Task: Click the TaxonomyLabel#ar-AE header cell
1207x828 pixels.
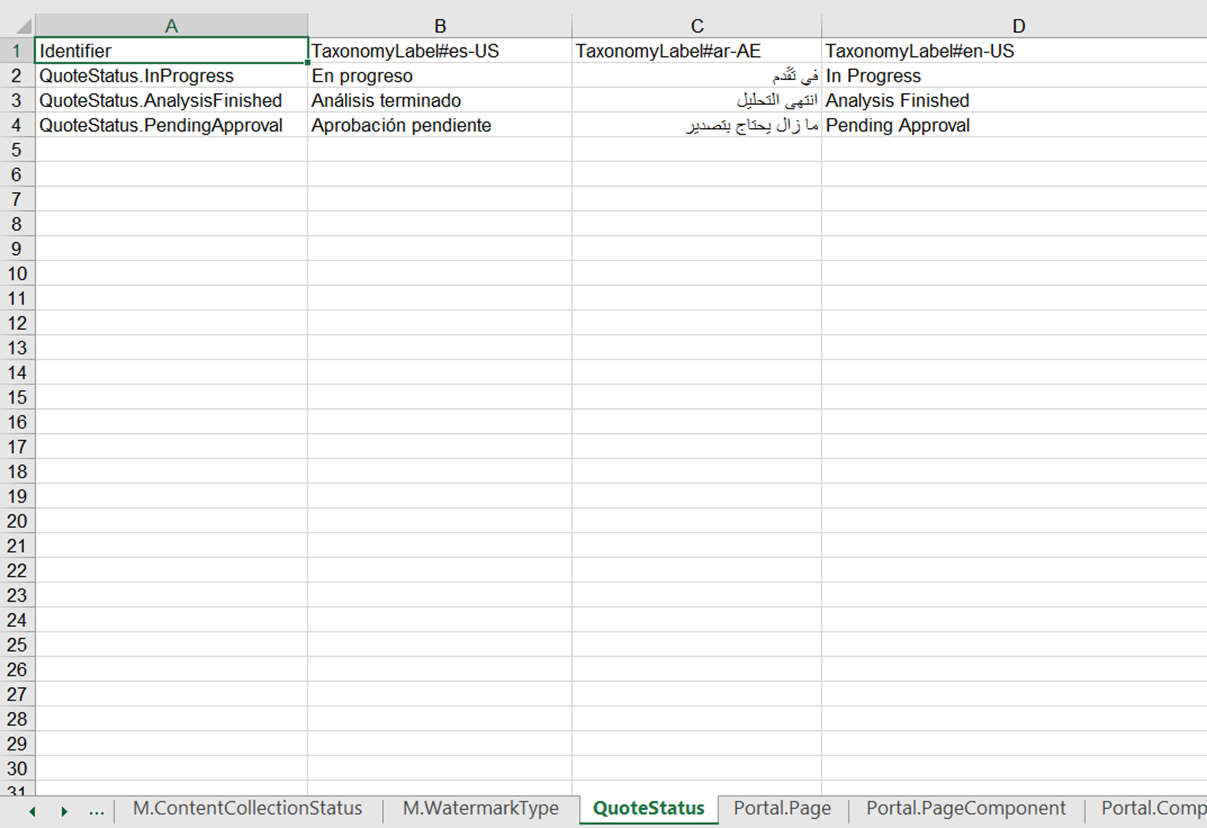Action: pos(697,50)
